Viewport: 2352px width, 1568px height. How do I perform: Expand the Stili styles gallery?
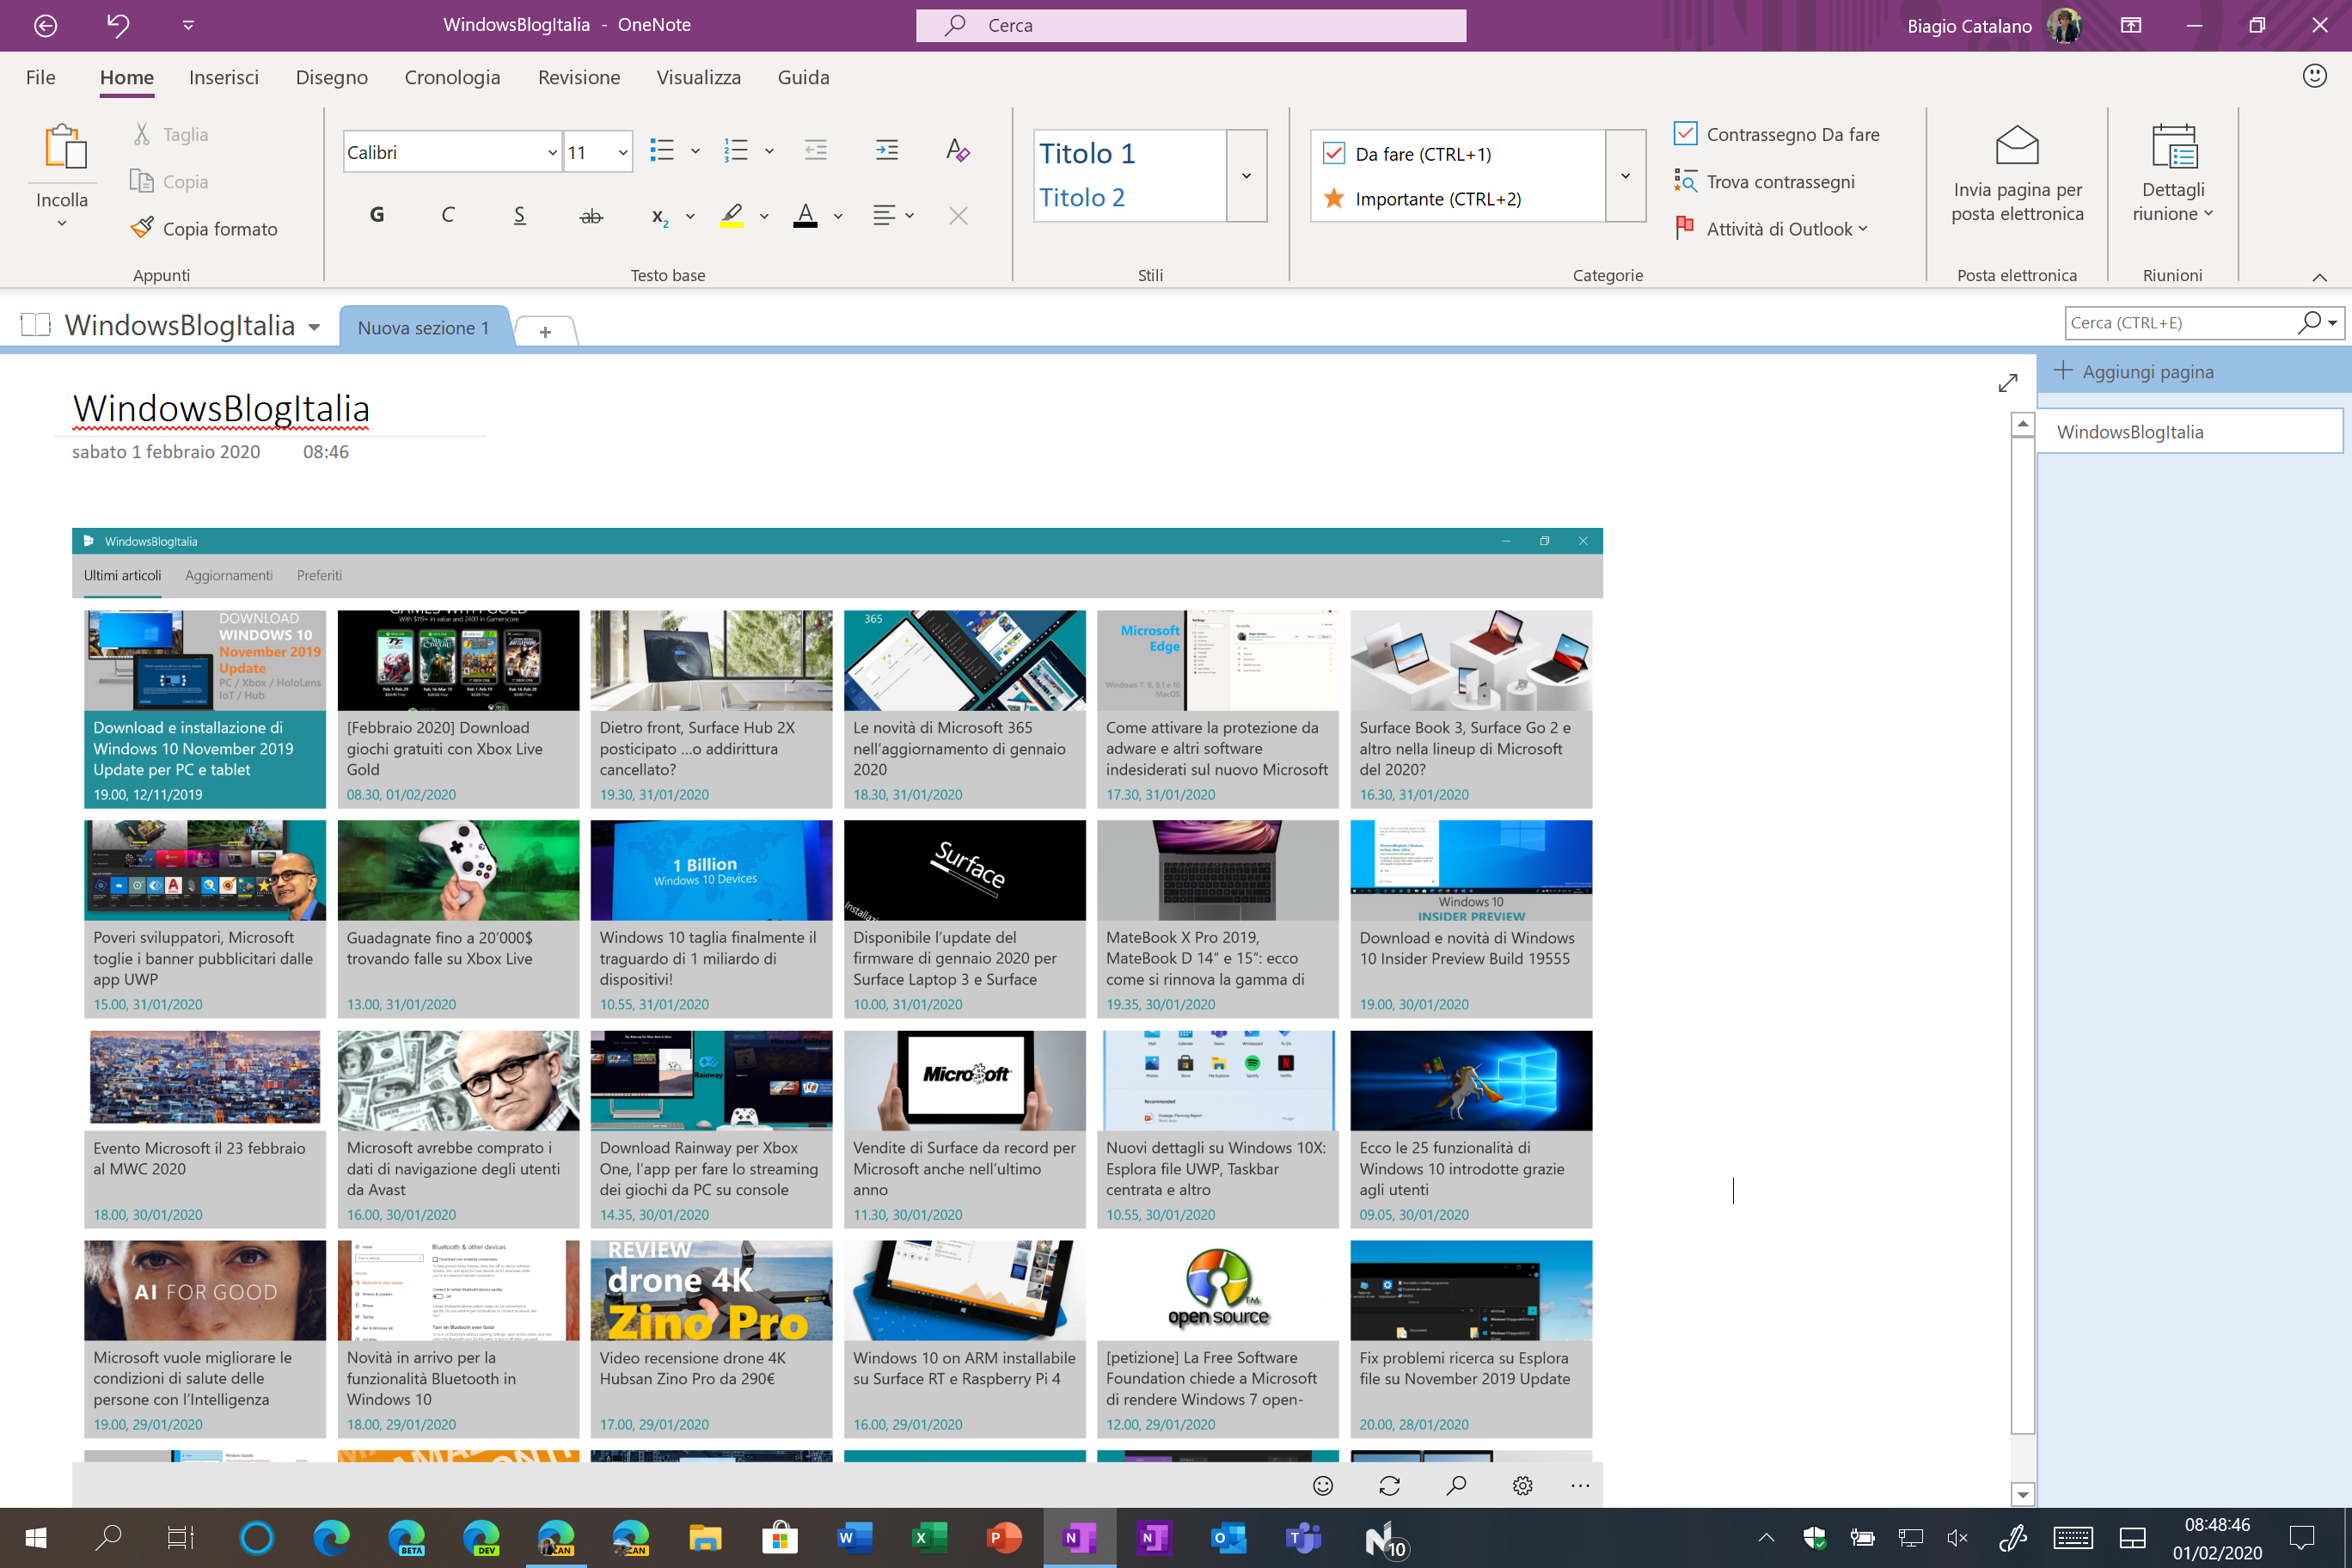point(1246,176)
